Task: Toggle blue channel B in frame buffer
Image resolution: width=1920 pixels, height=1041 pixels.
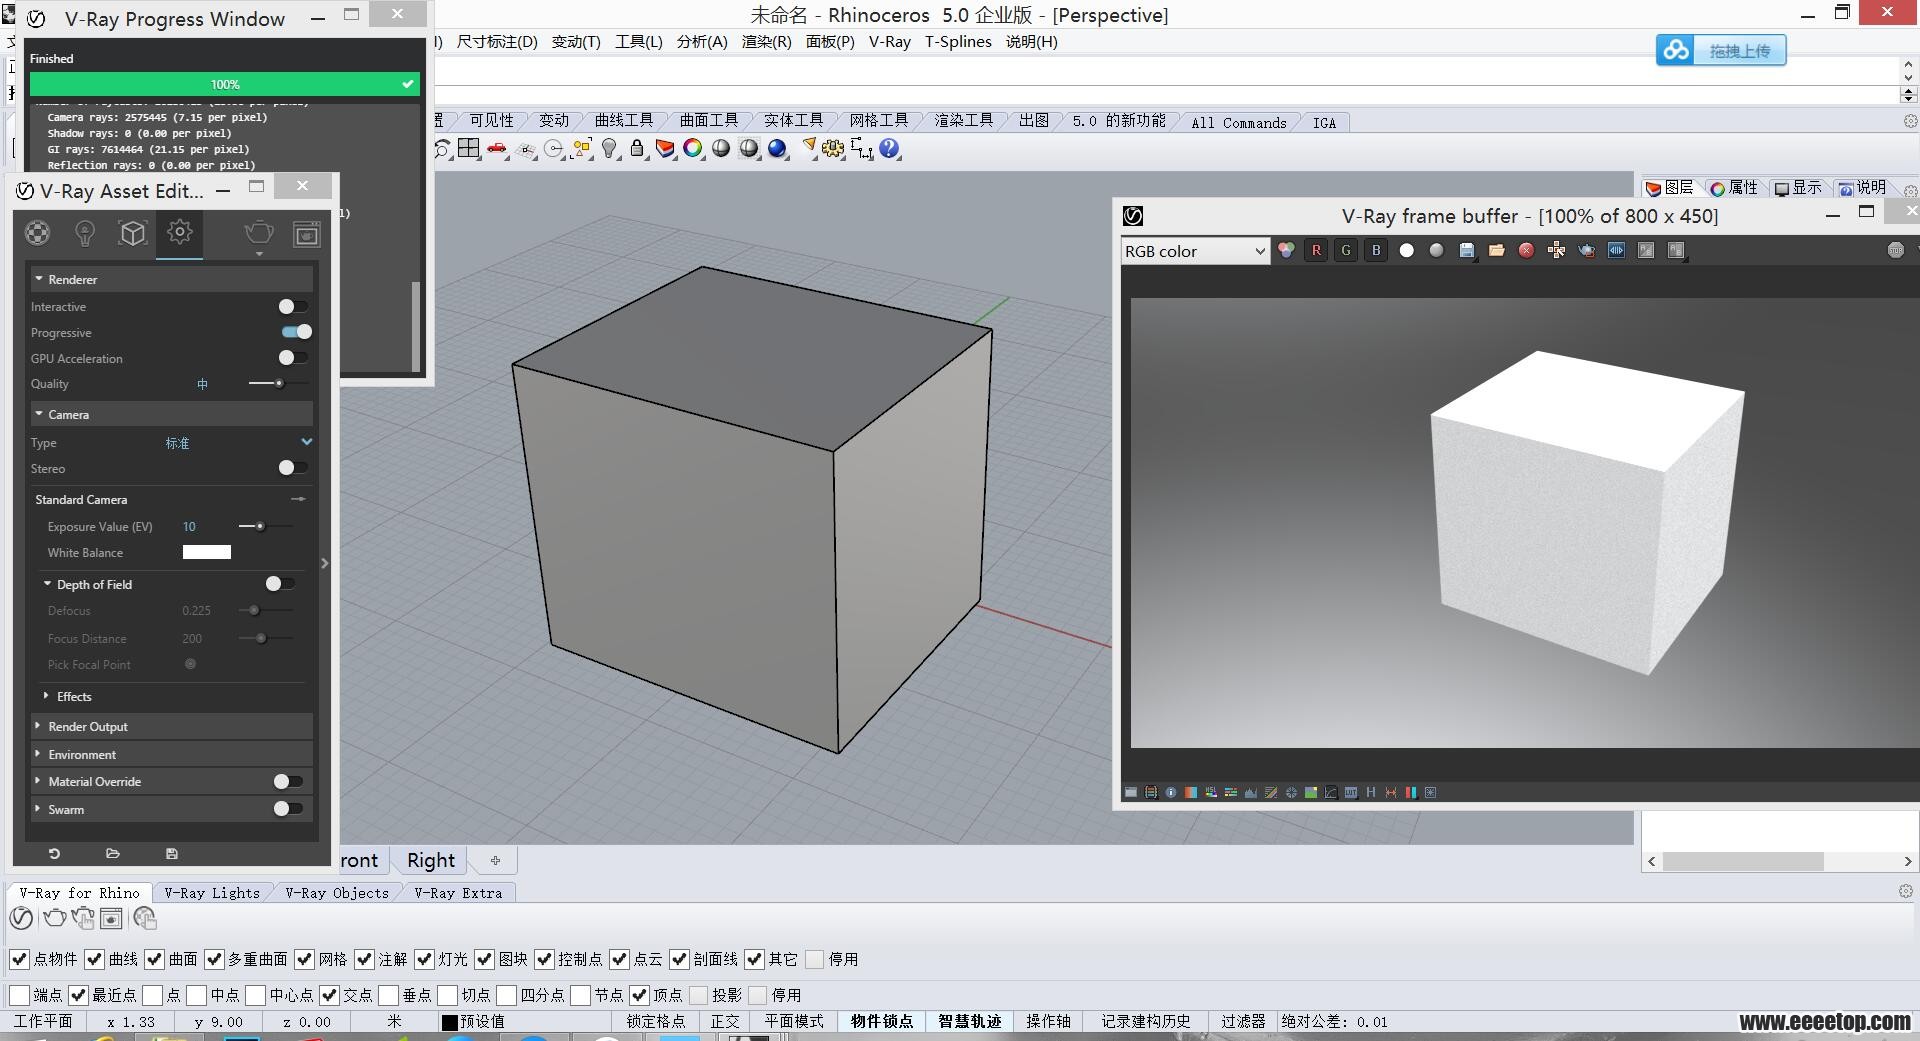Action: click(x=1376, y=251)
